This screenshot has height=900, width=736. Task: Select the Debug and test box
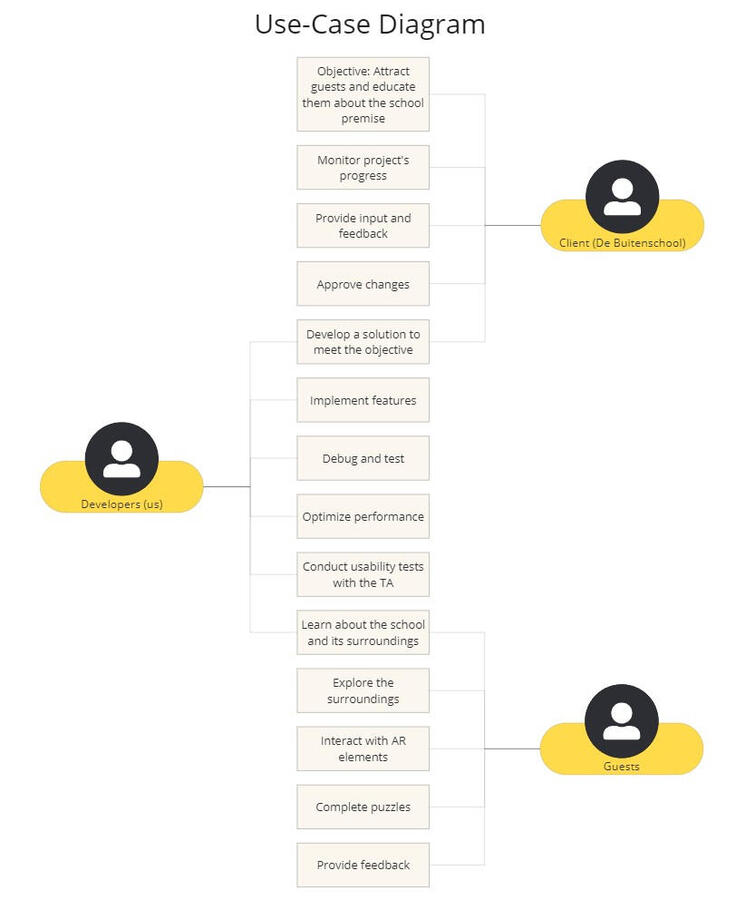(x=363, y=458)
